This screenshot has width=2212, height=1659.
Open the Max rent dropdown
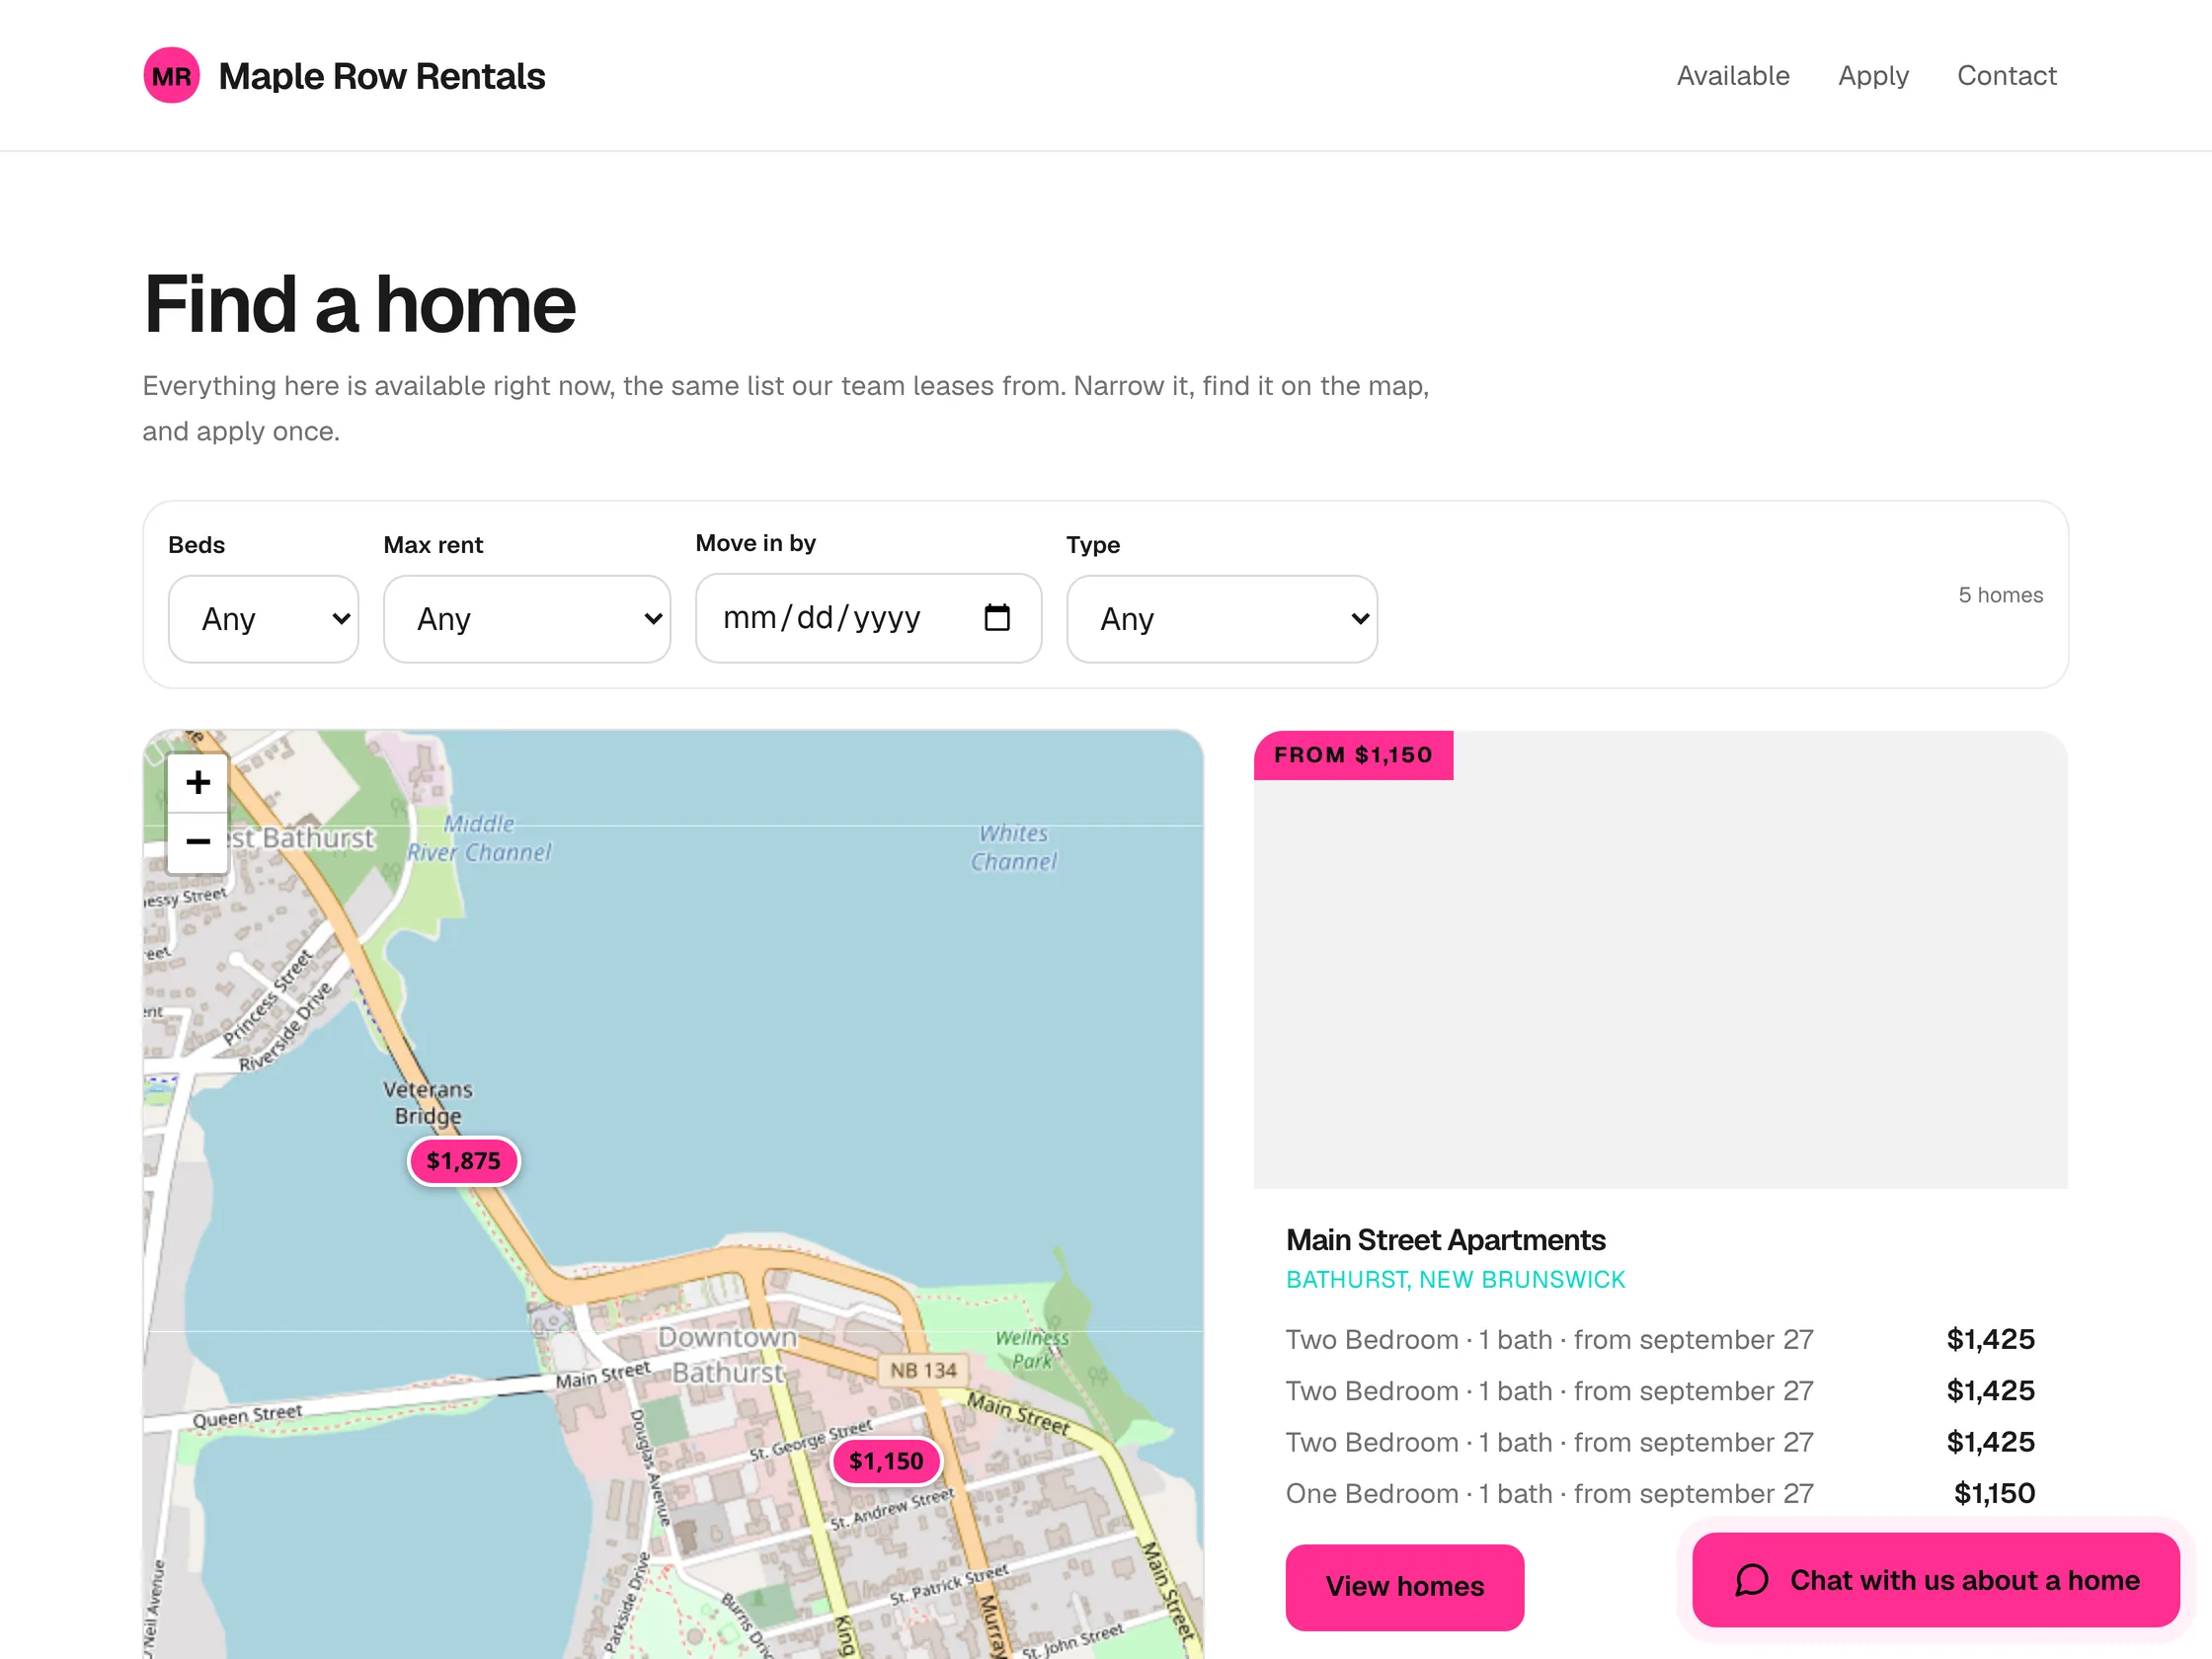(x=527, y=619)
